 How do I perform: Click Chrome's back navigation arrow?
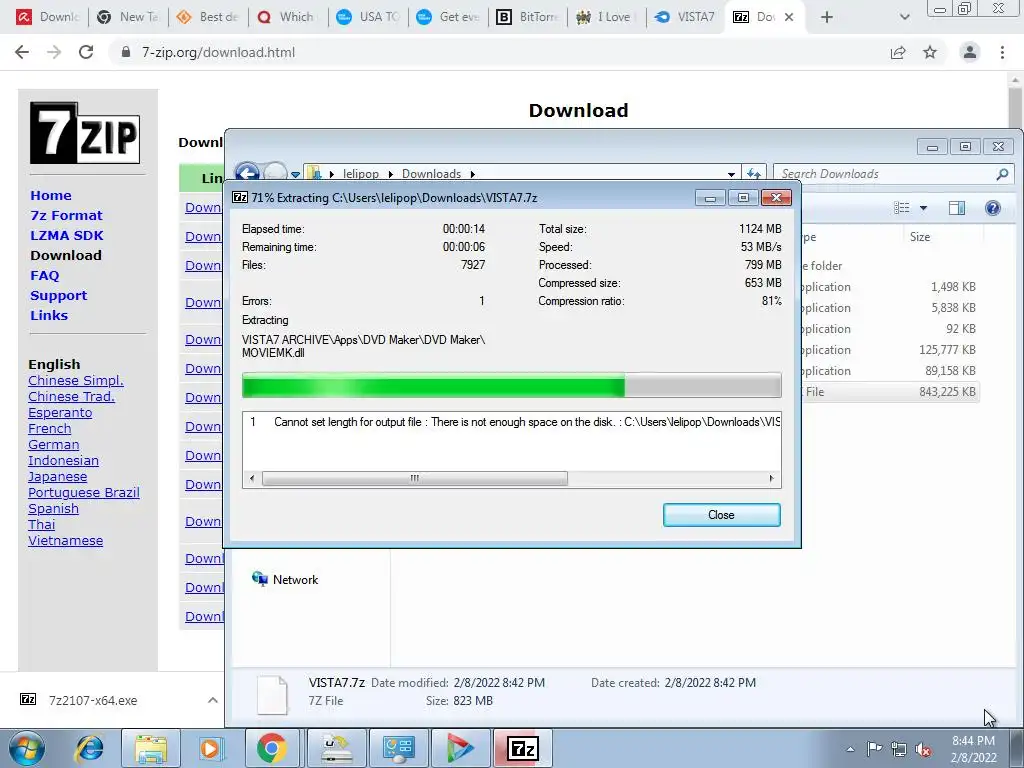tap(22, 52)
